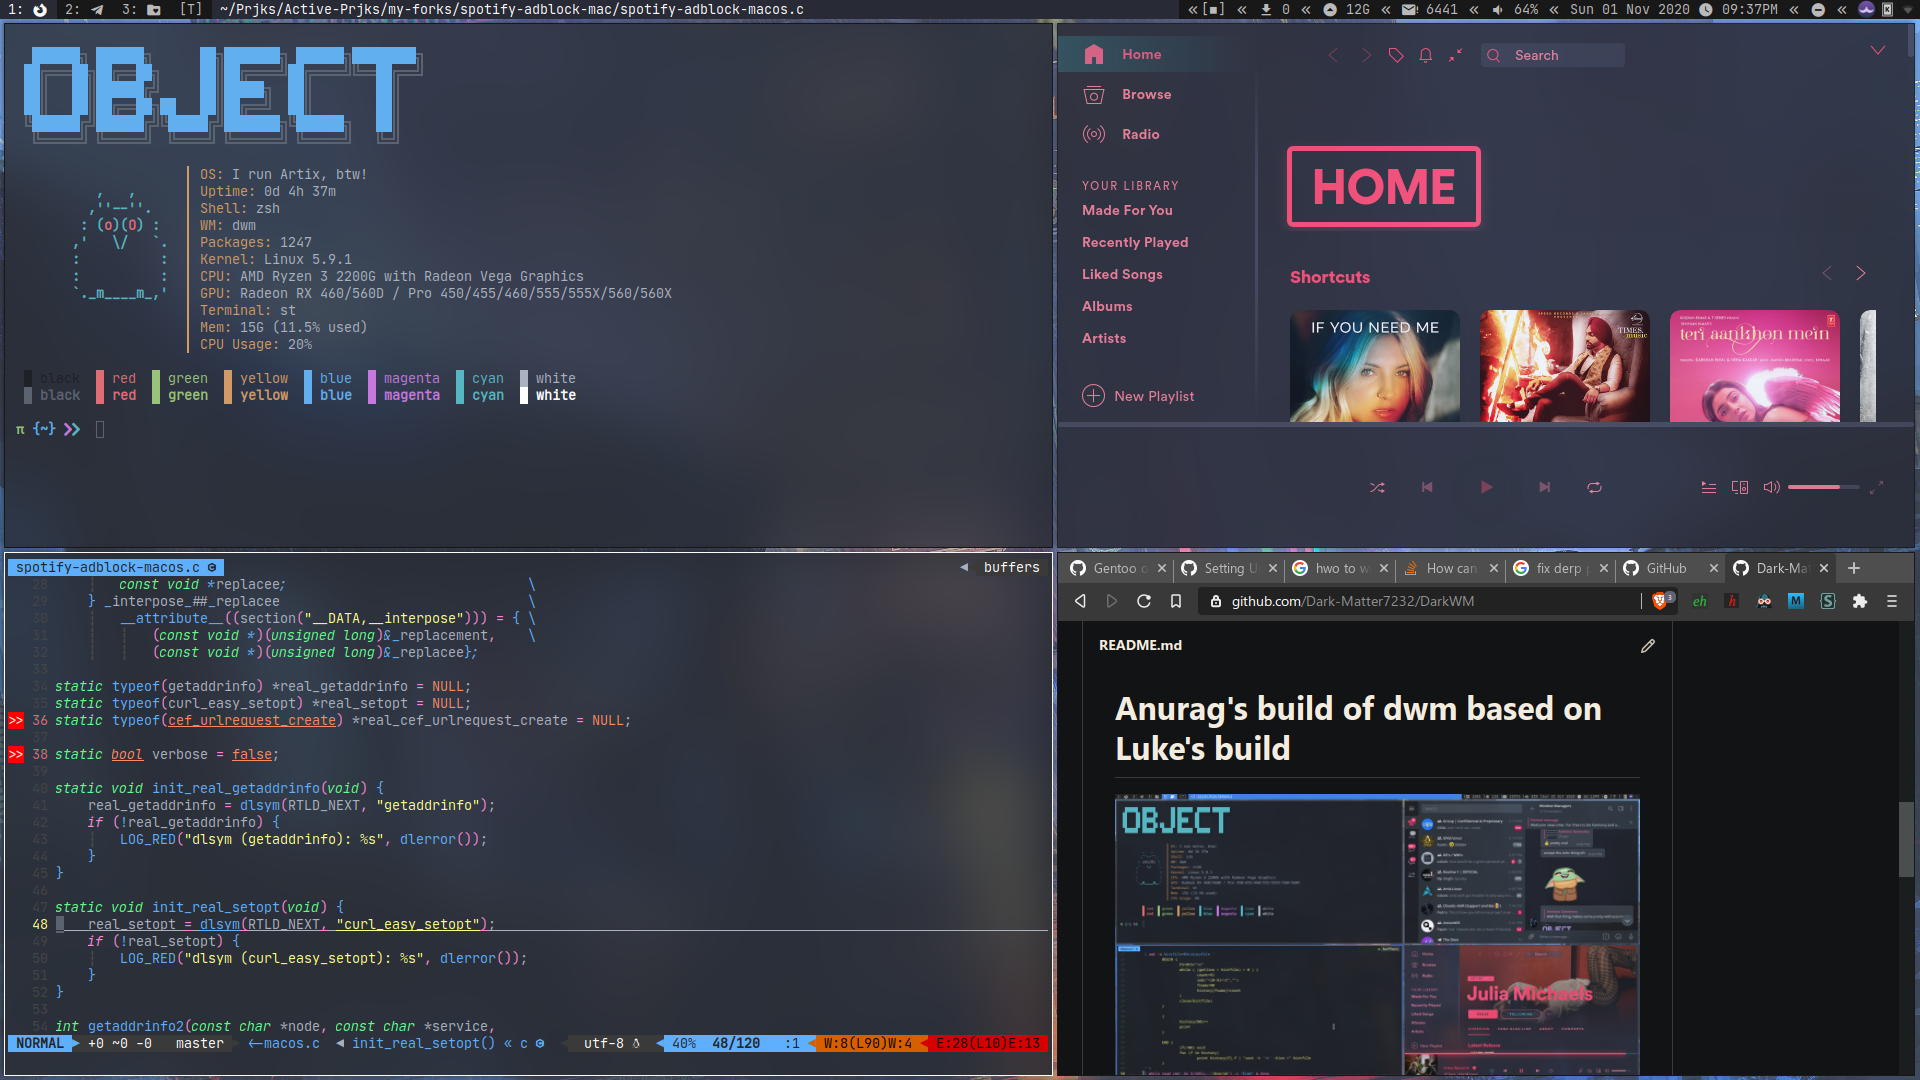
Task: Expand the top-right chevron dropdown in player
Action: [x=1878, y=51]
